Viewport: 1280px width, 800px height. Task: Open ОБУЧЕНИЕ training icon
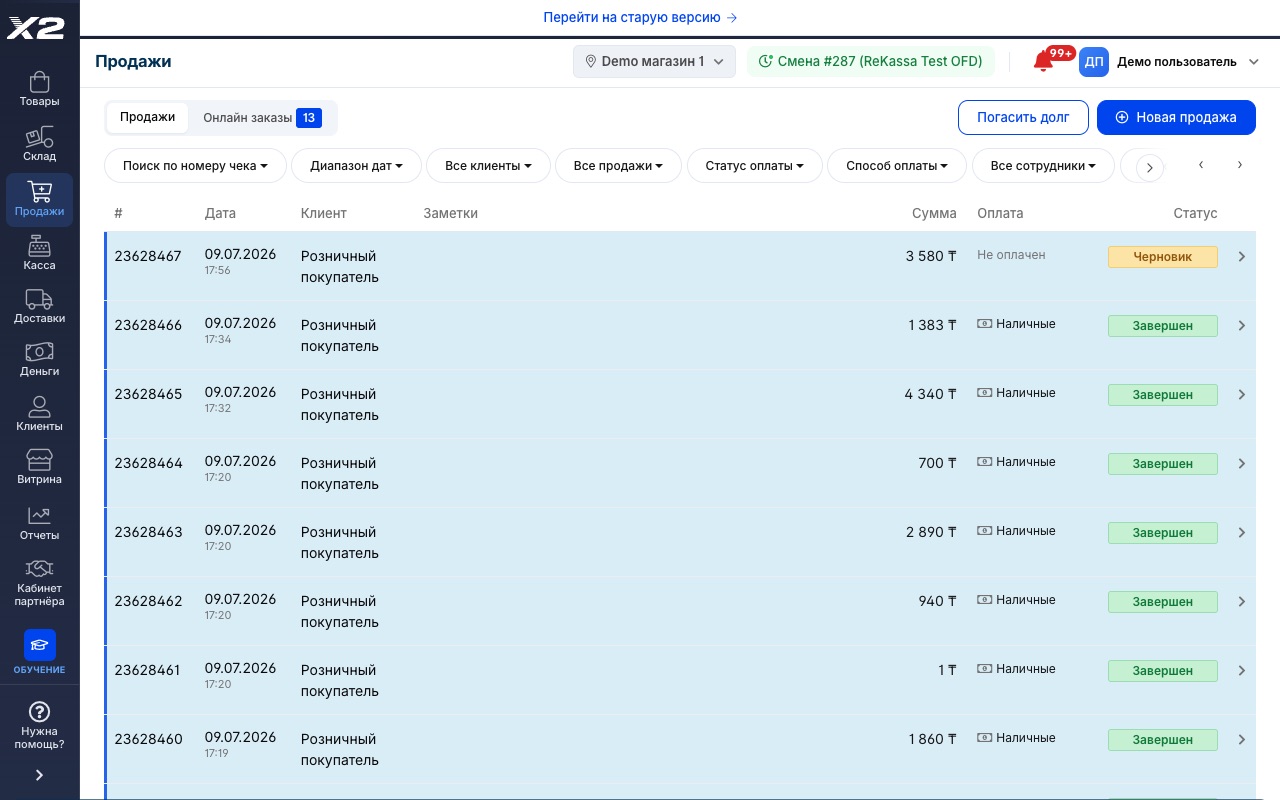[39, 652]
